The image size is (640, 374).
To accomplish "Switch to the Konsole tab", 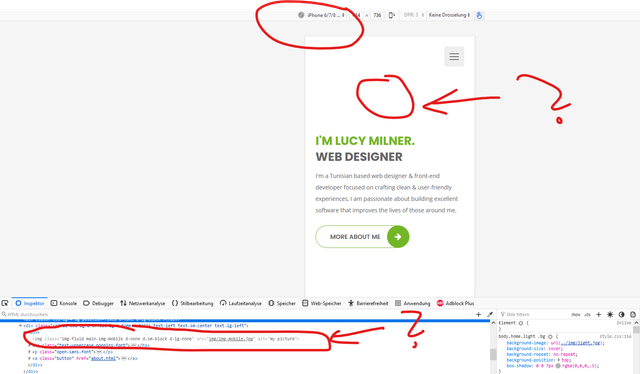I will (64, 303).
